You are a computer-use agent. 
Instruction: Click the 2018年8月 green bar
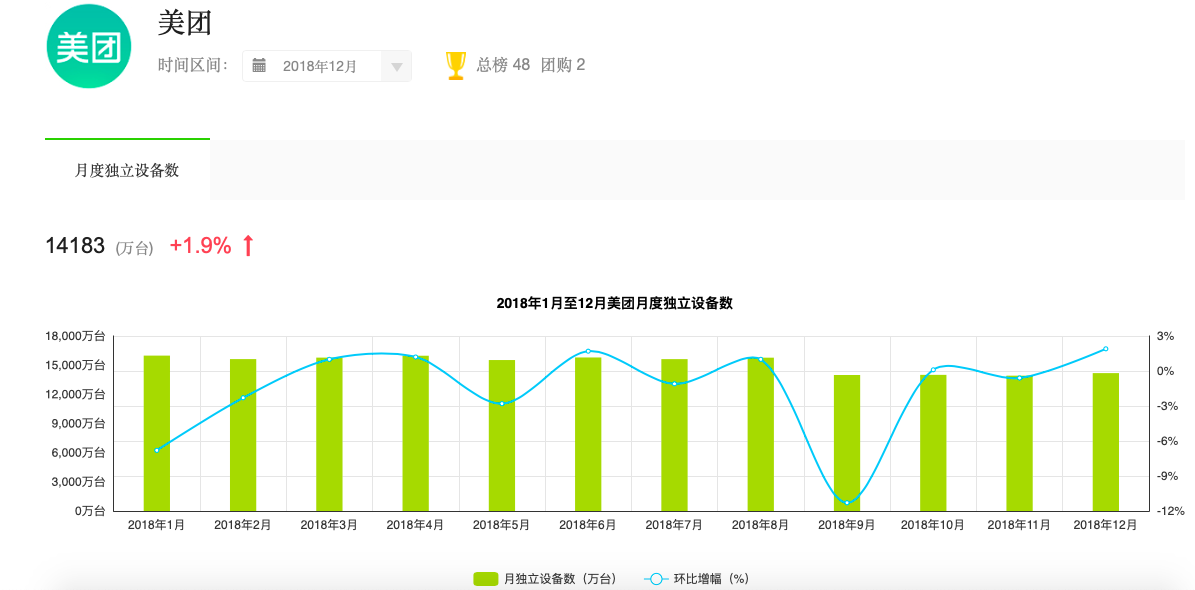pos(761,434)
